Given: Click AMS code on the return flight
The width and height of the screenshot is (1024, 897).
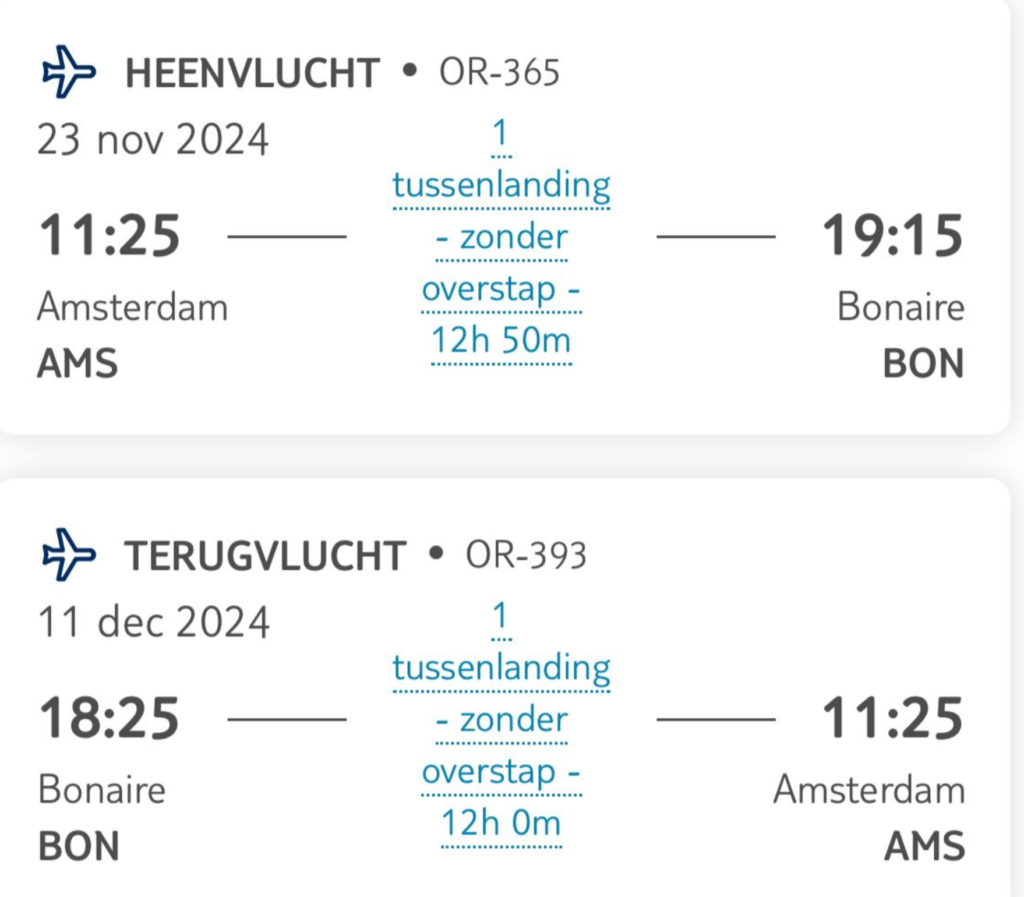Looking at the screenshot, I should pos(925,846).
